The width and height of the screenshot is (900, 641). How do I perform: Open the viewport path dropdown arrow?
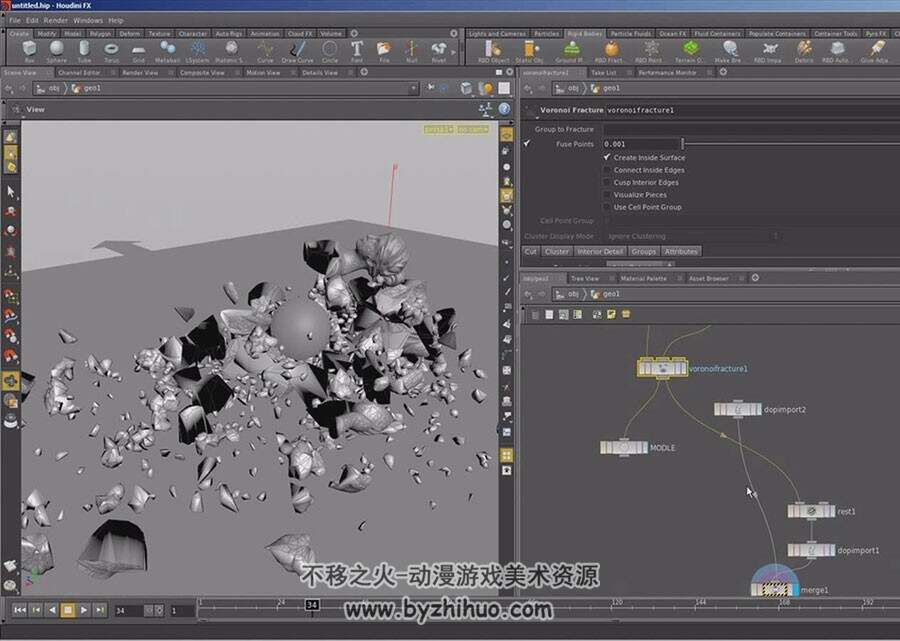[x=413, y=88]
